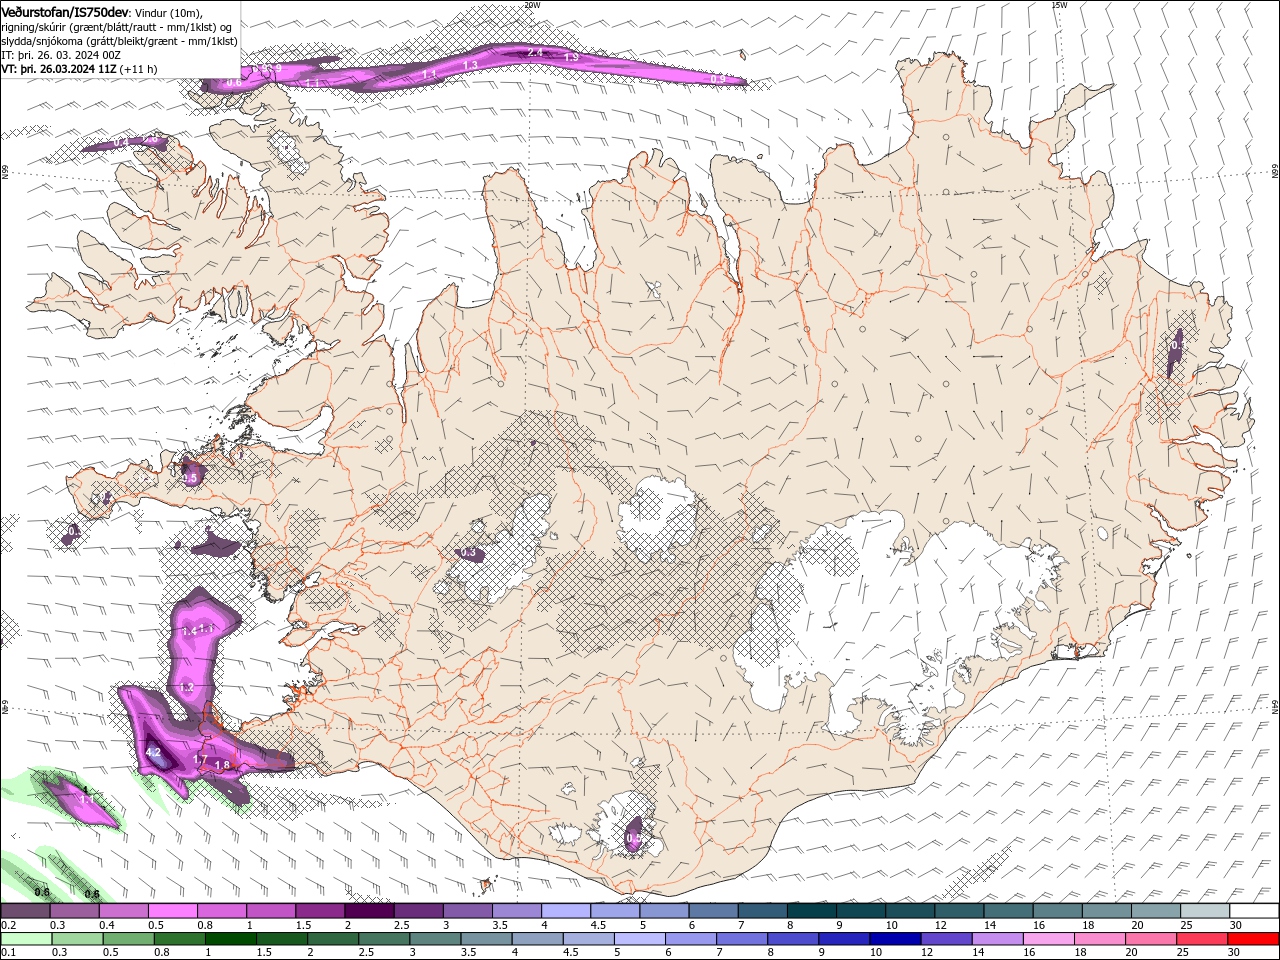Click the darkest green swatch in lower legend
The height and width of the screenshot is (960, 1280).
click(230, 939)
